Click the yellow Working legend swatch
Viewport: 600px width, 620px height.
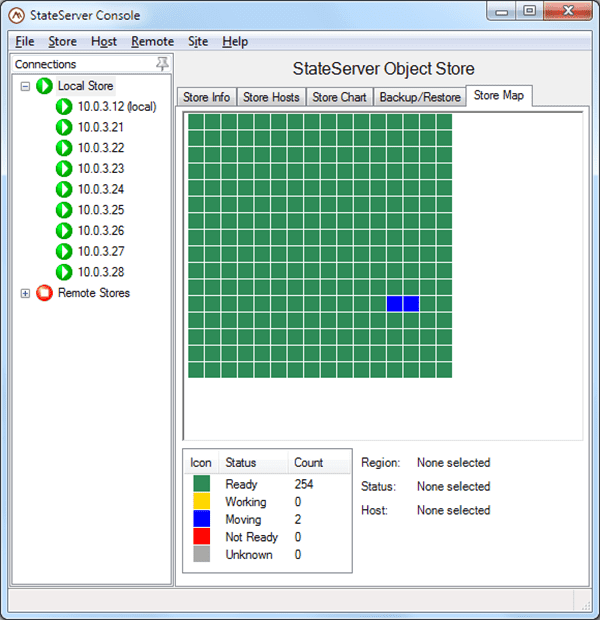202,501
